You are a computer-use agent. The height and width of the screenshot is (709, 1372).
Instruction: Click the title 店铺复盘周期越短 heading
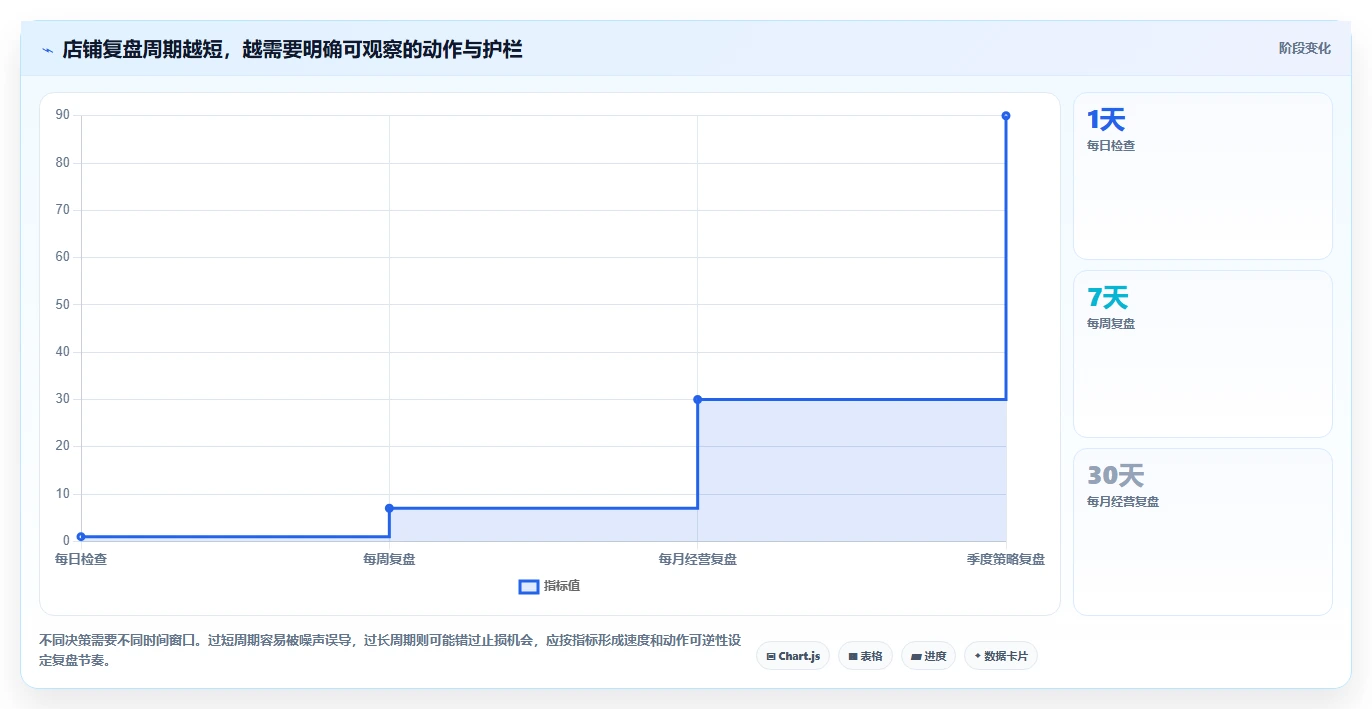(292, 49)
